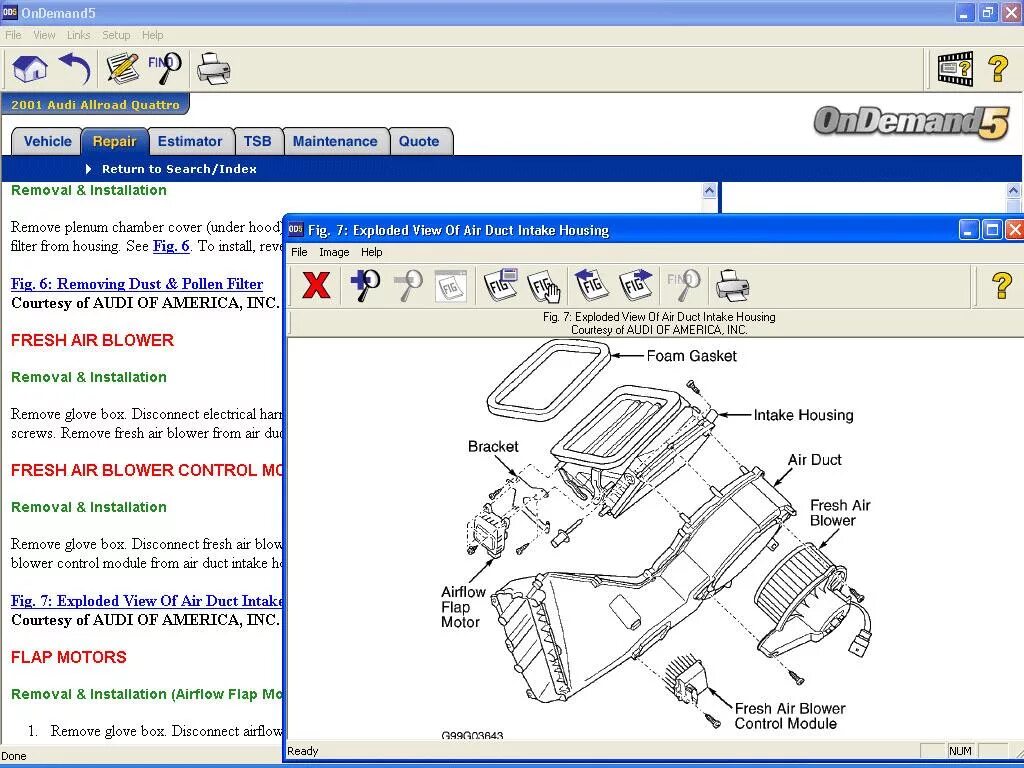Open the inline Fig. 6 link
This screenshot has height=768, width=1024.
171,246
